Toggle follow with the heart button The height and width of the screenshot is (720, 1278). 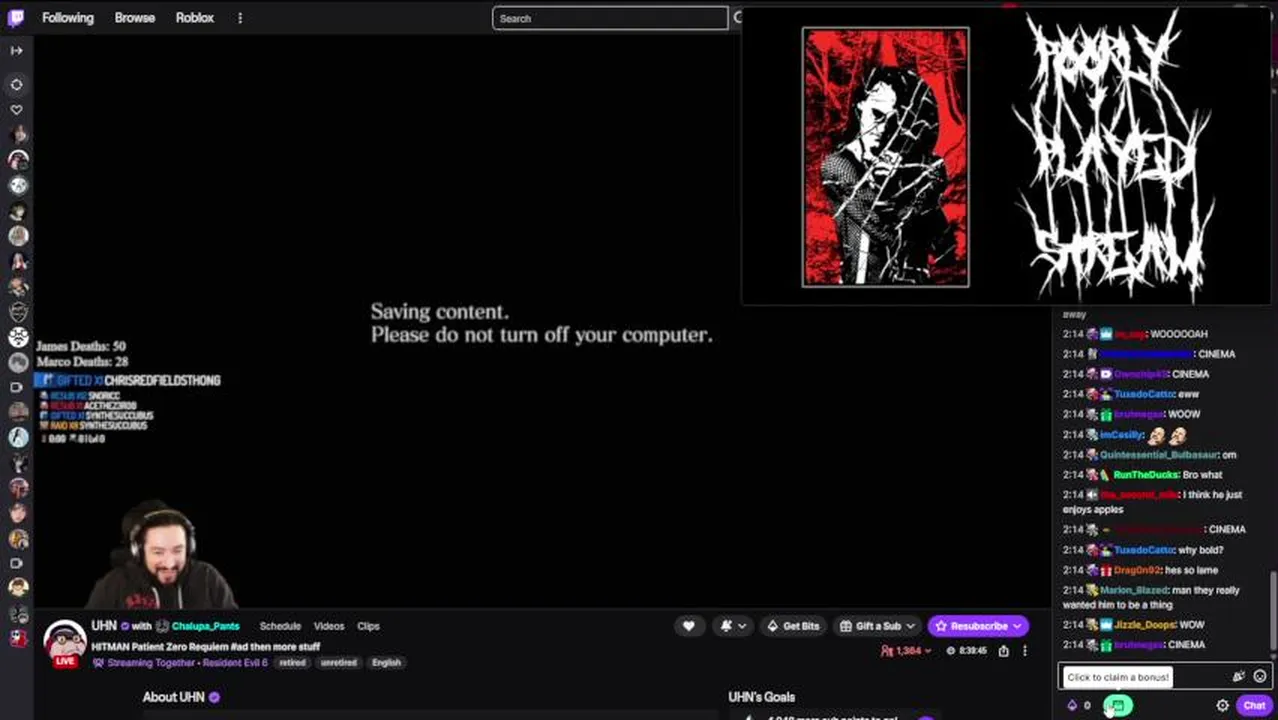coord(688,626)
